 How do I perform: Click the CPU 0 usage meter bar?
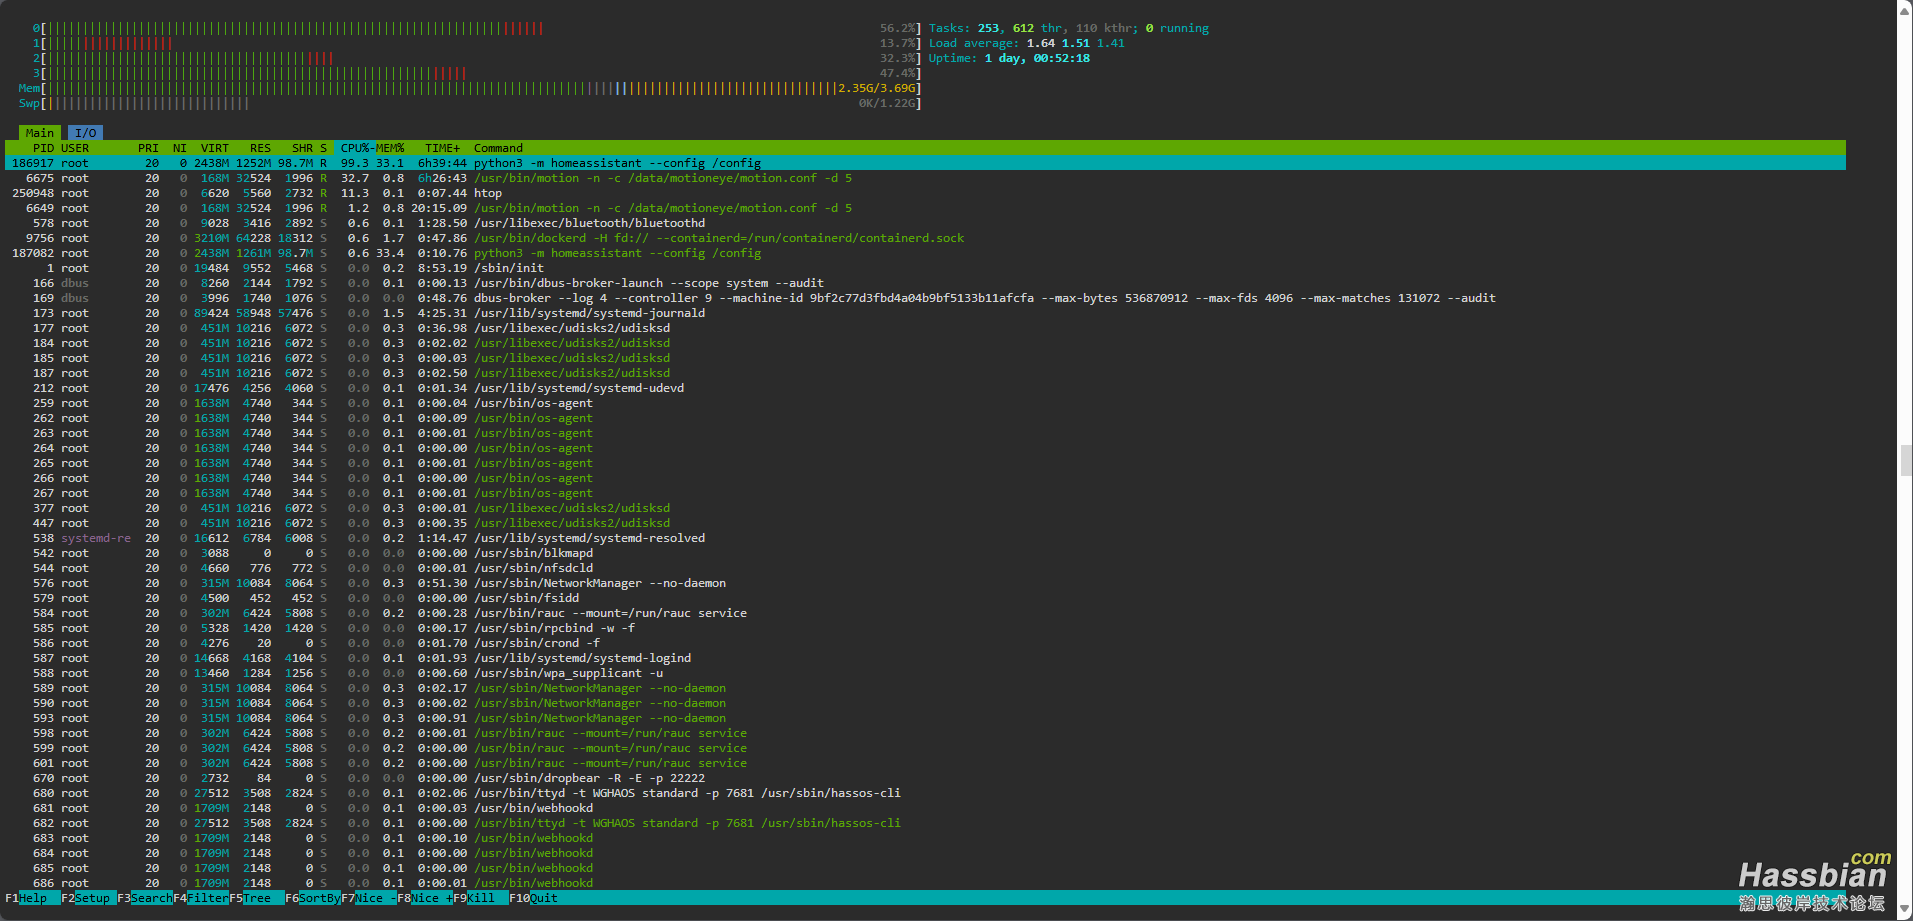pos(476,28)
